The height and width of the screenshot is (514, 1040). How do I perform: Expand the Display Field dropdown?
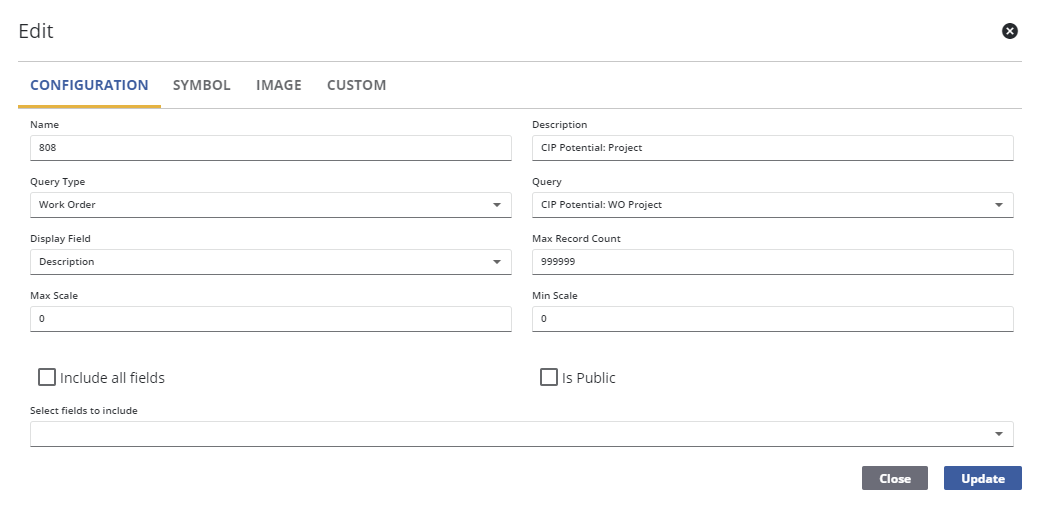click(x=497, y=262)
